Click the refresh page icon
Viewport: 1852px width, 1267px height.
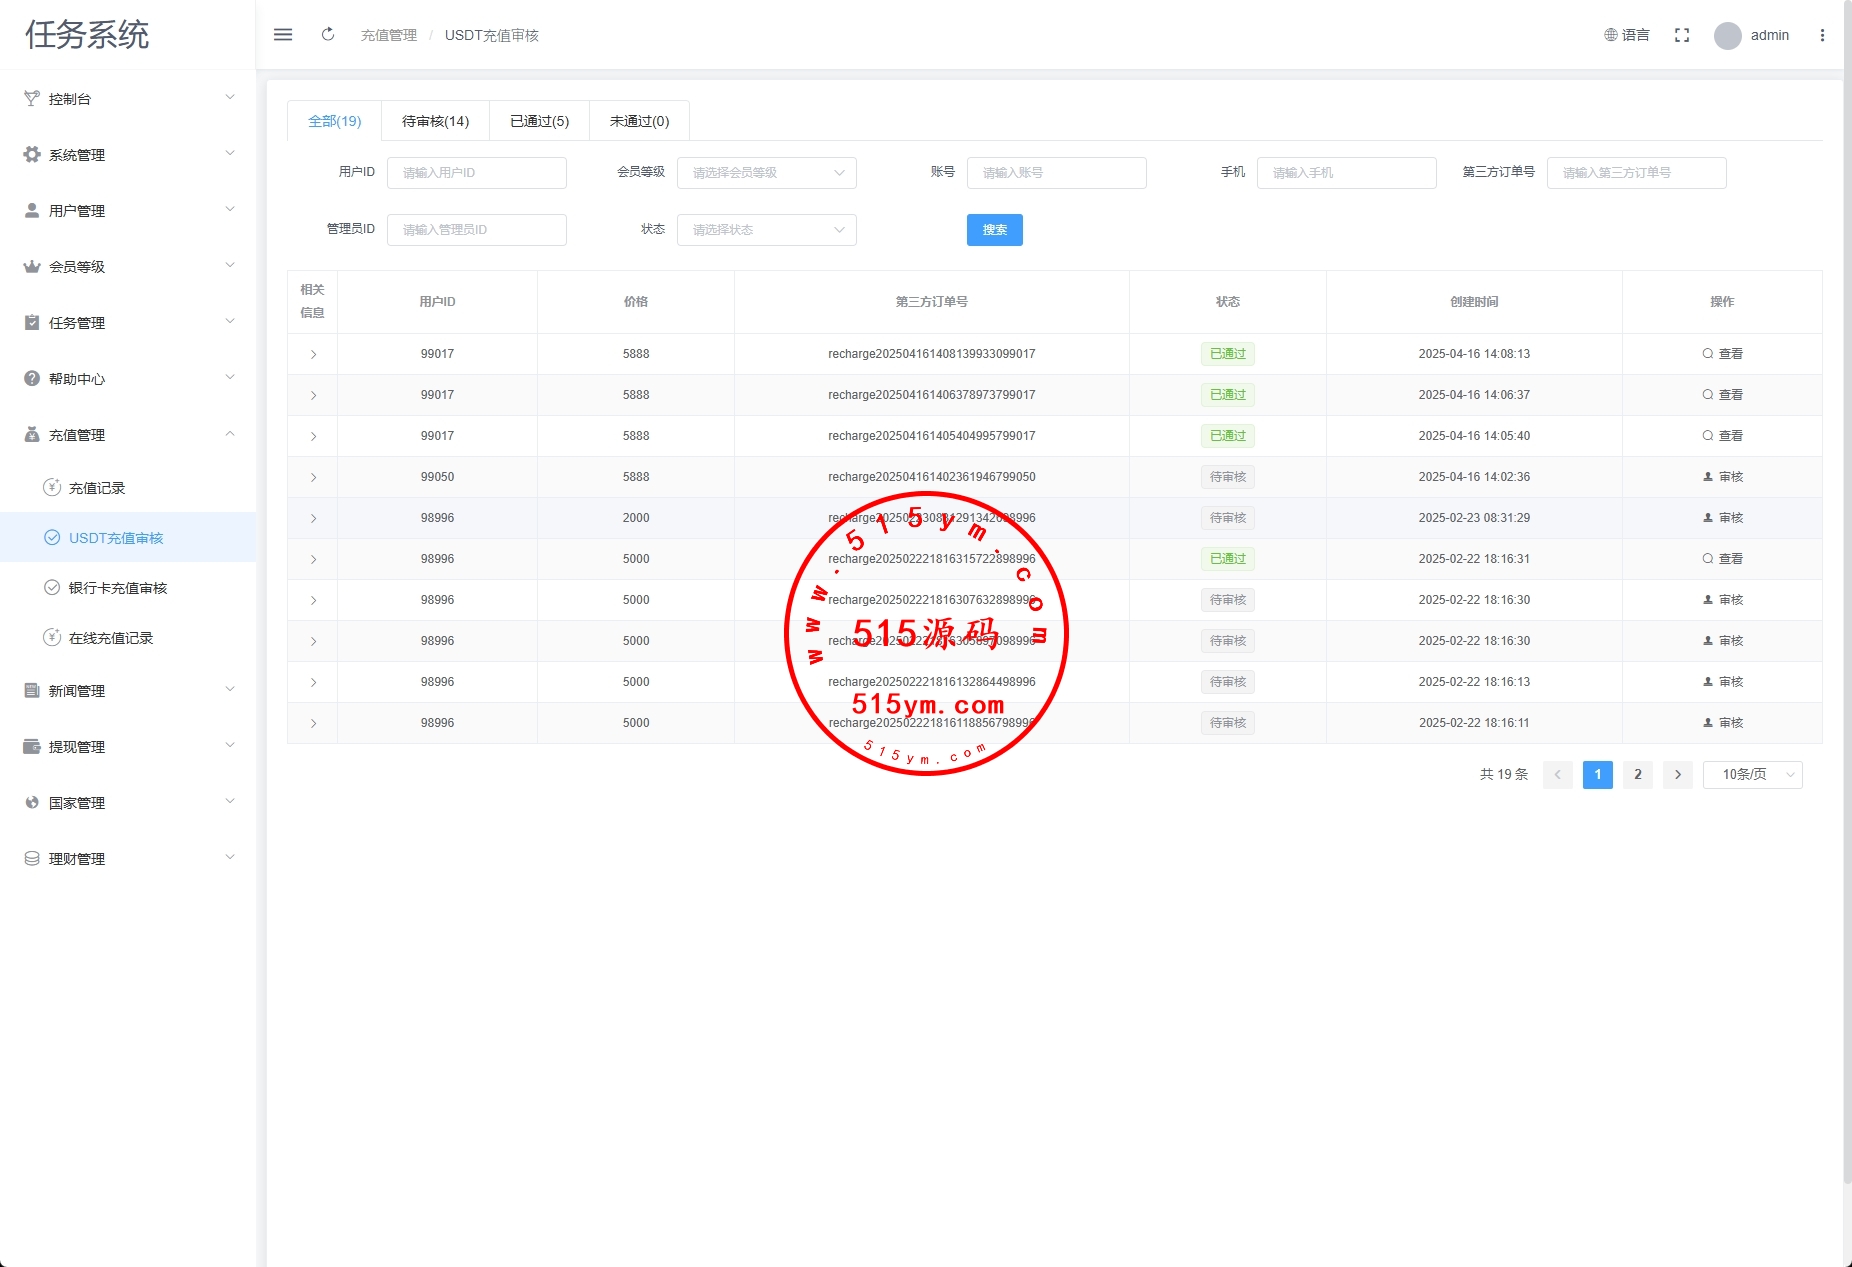click(x=328, y=35)
